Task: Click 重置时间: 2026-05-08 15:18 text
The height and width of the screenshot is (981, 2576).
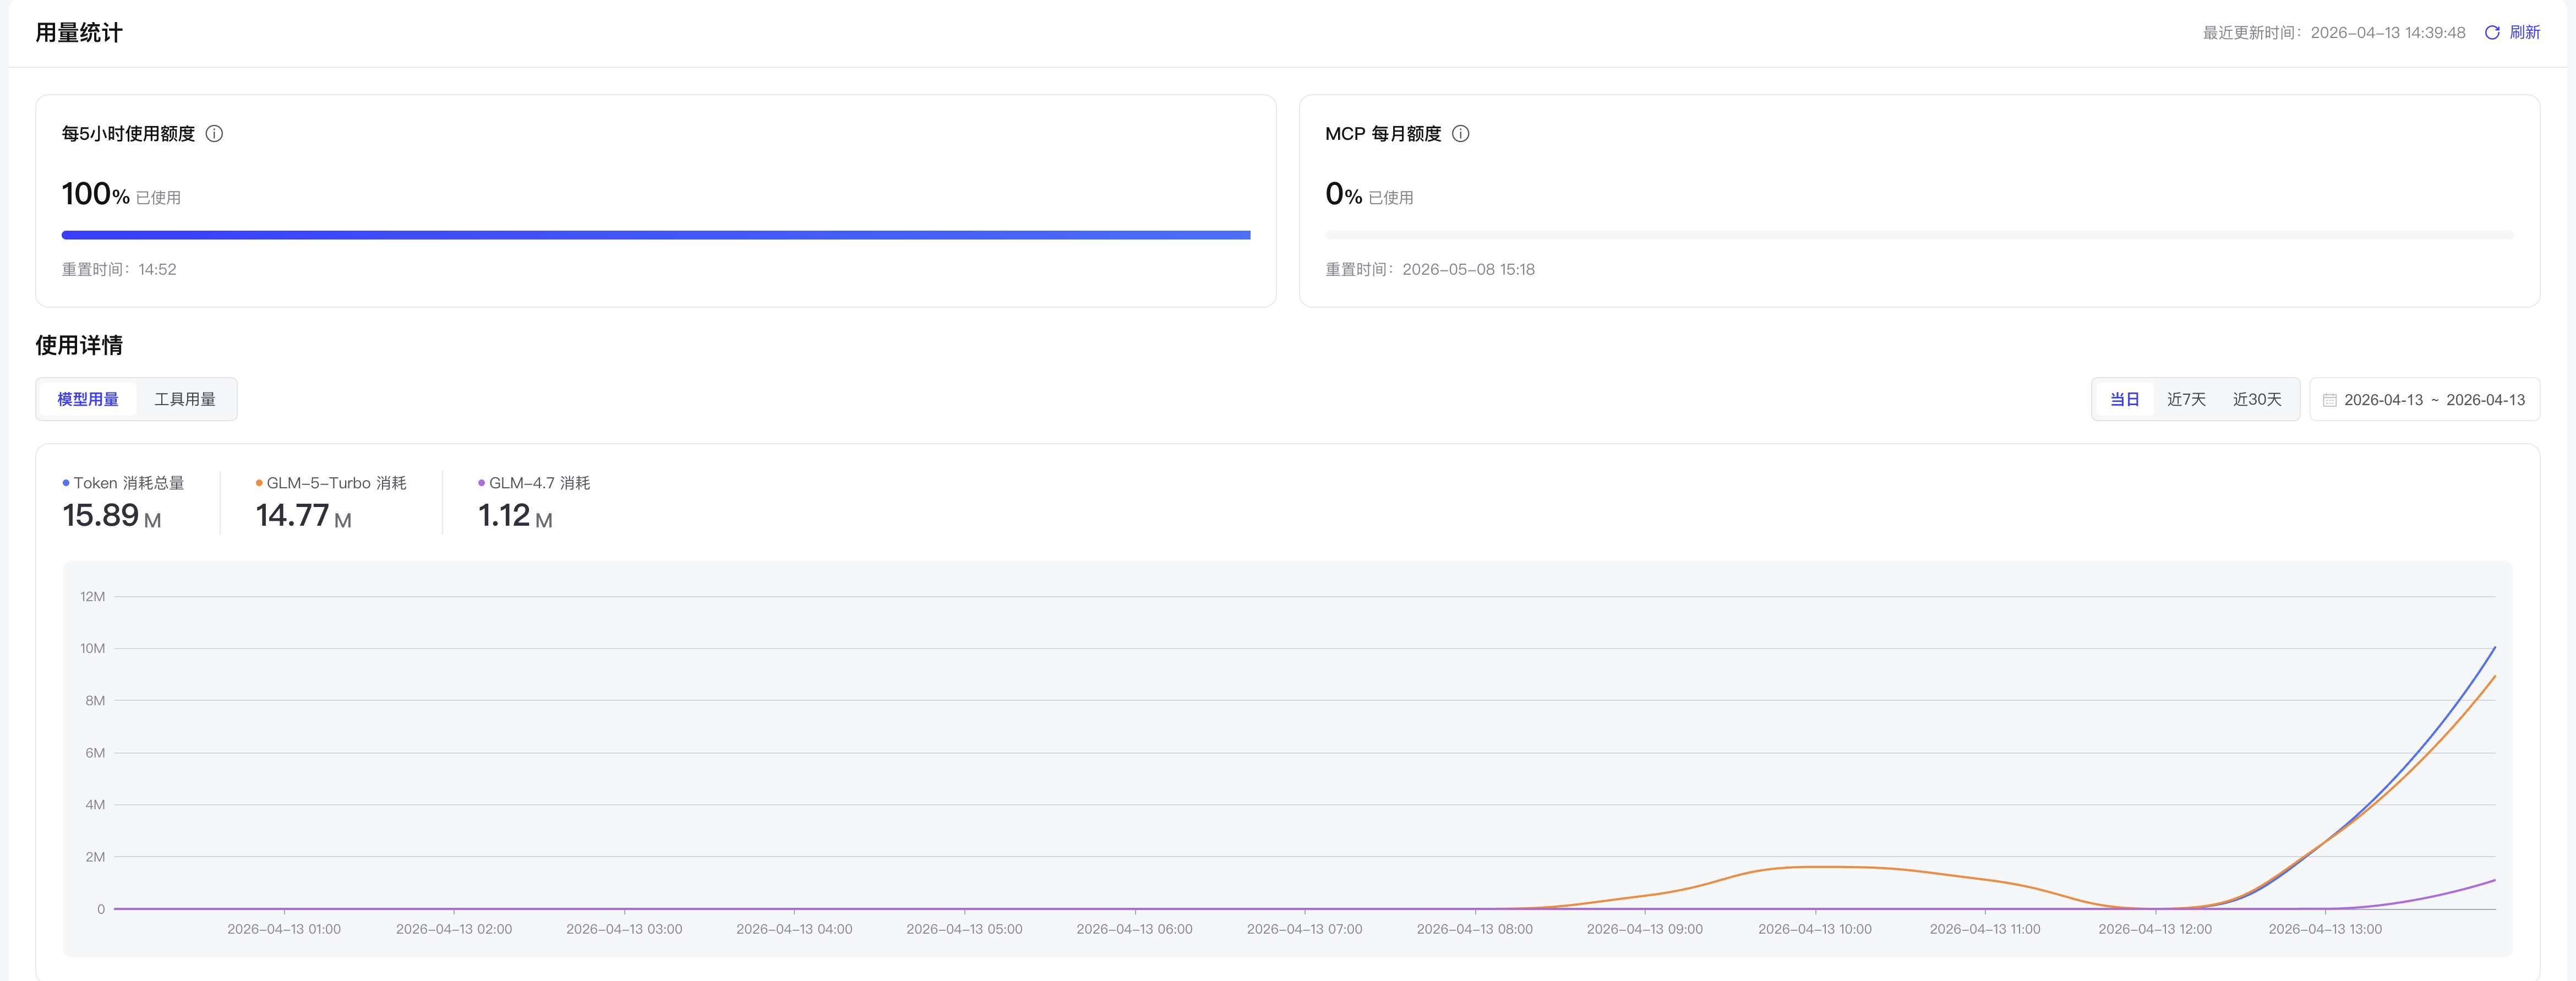Action: coord(1430,269)
